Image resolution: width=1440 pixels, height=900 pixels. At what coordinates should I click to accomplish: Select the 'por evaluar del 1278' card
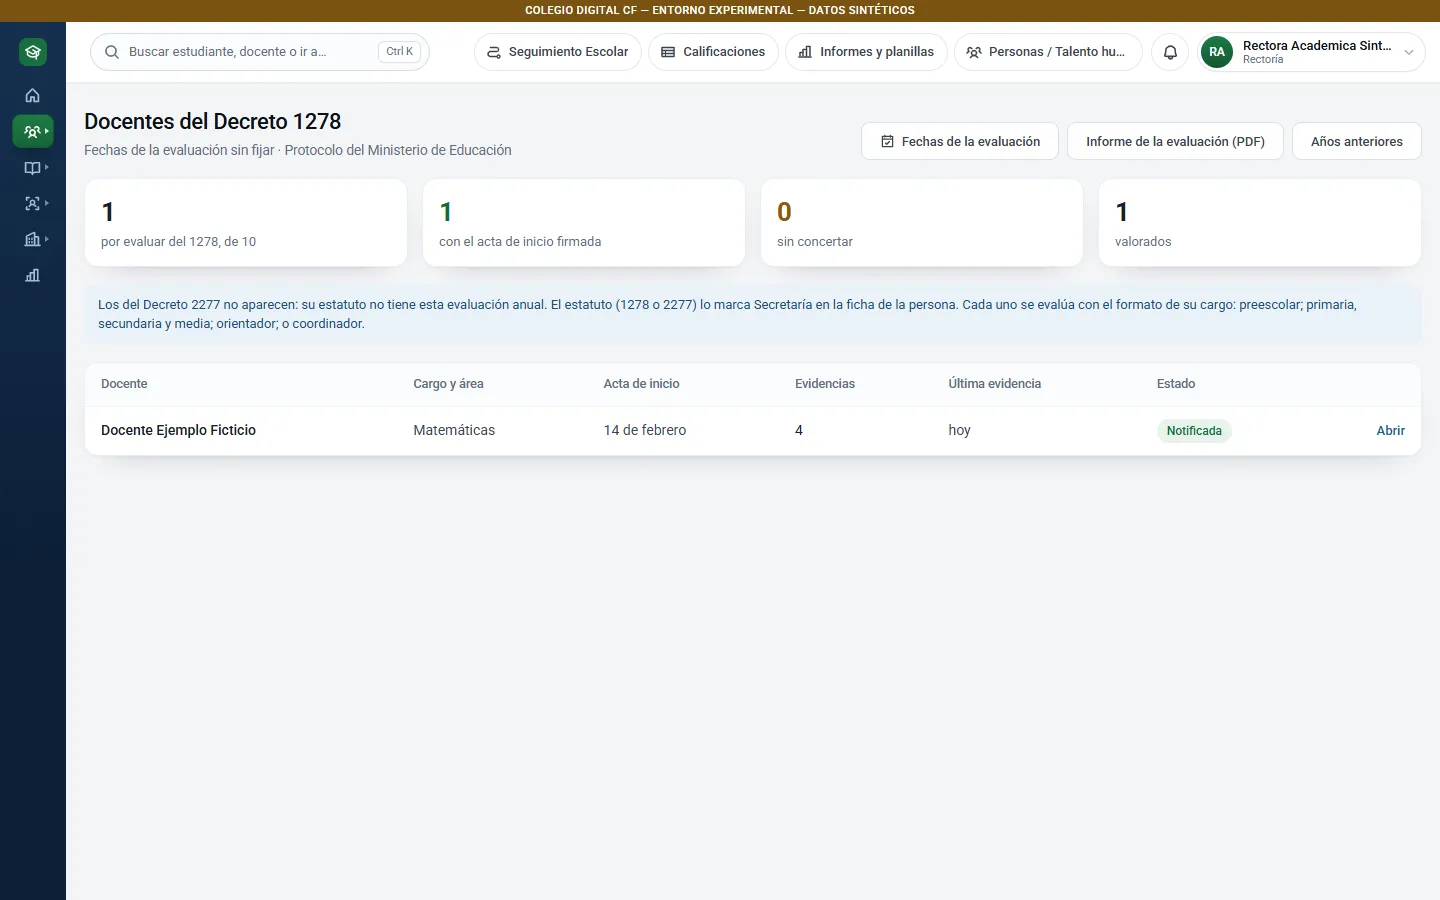(246, 223)
